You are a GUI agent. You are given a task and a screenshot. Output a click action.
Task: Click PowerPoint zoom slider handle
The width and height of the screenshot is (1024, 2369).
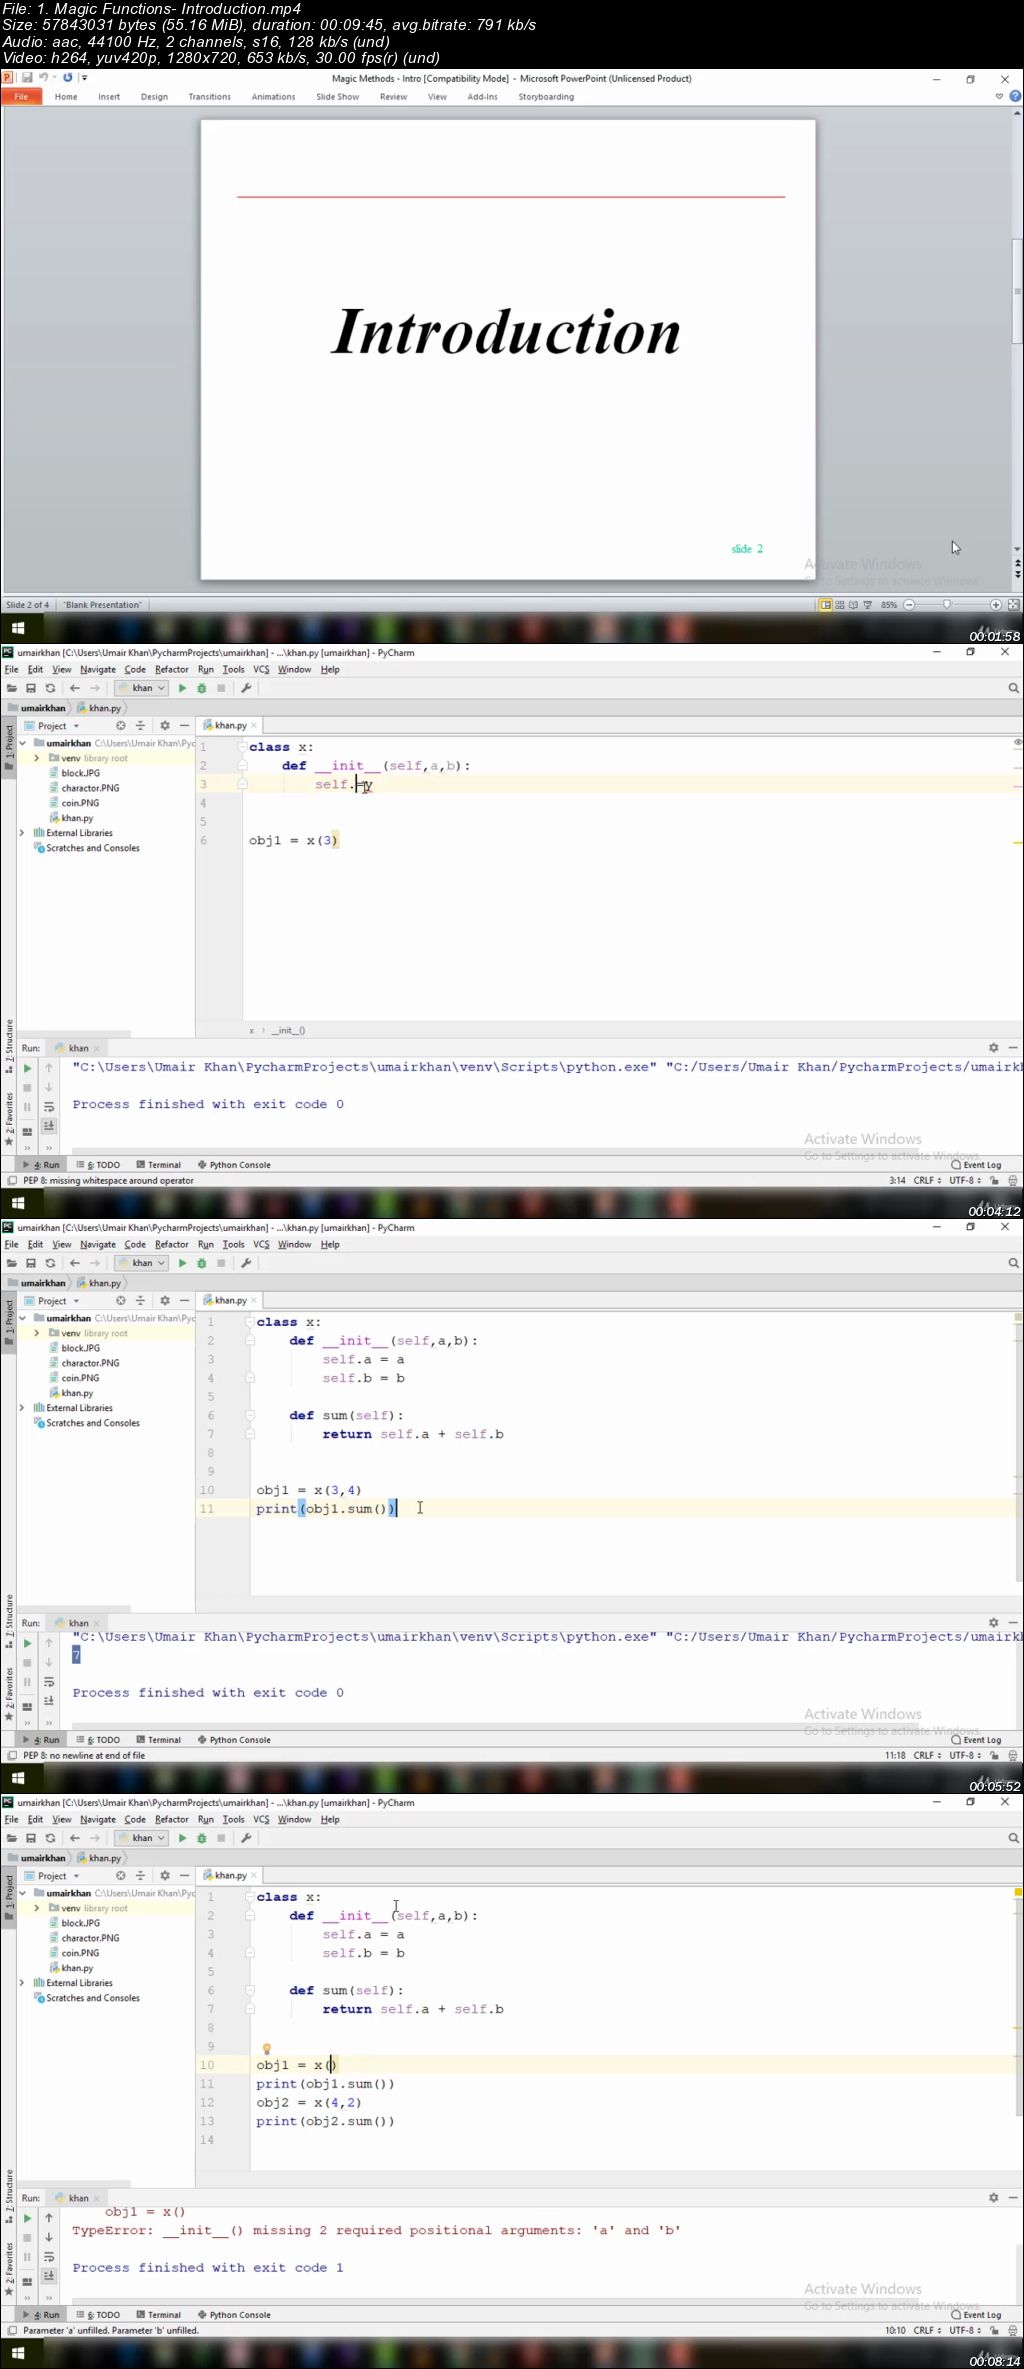click(x=946, y=605)
